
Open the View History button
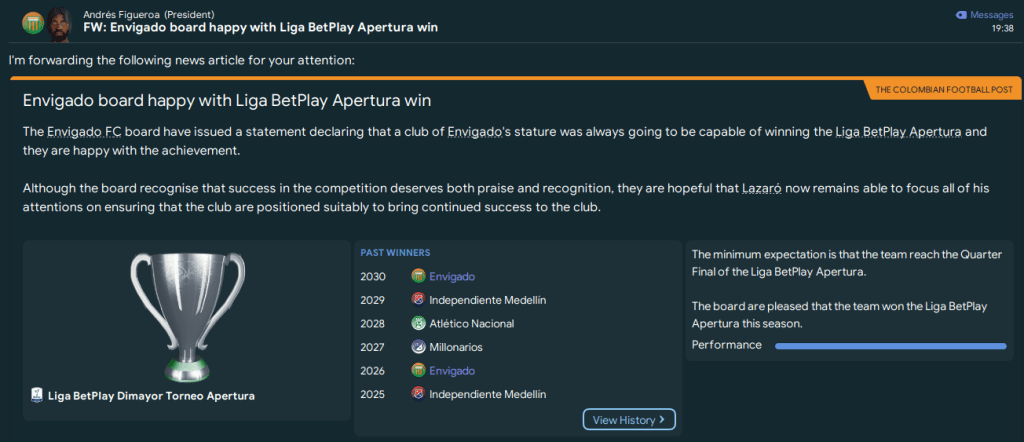629,420
